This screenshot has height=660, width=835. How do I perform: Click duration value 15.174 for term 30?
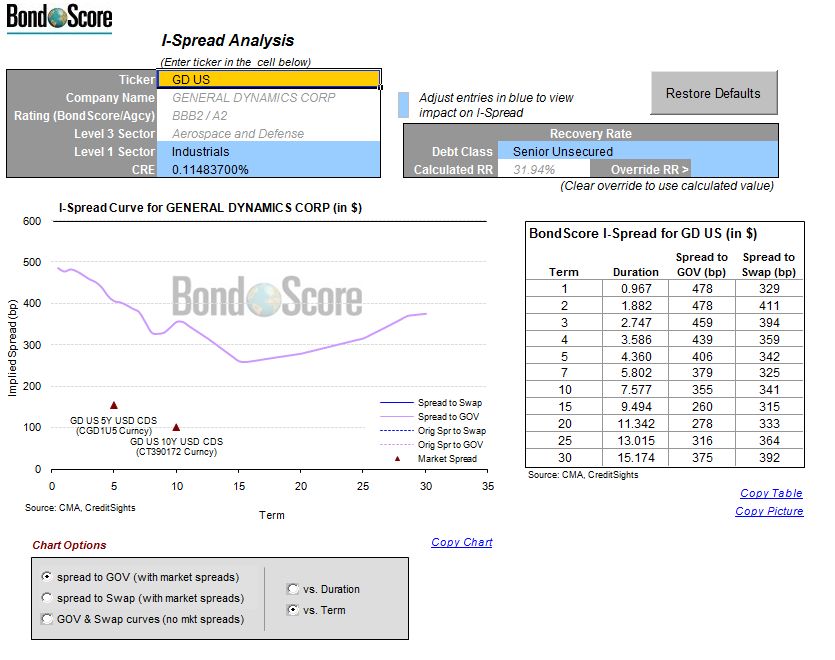coord(636,458)
